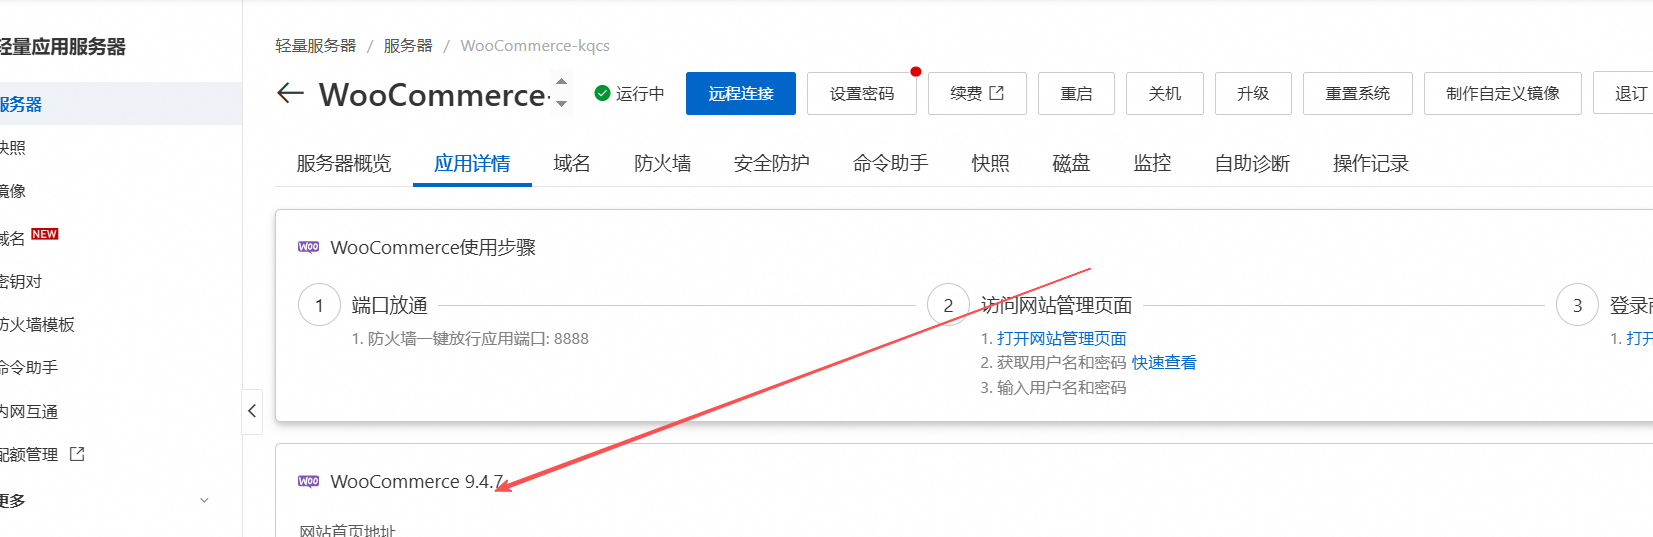Open the 防火墙 tab

coord(662,163)
